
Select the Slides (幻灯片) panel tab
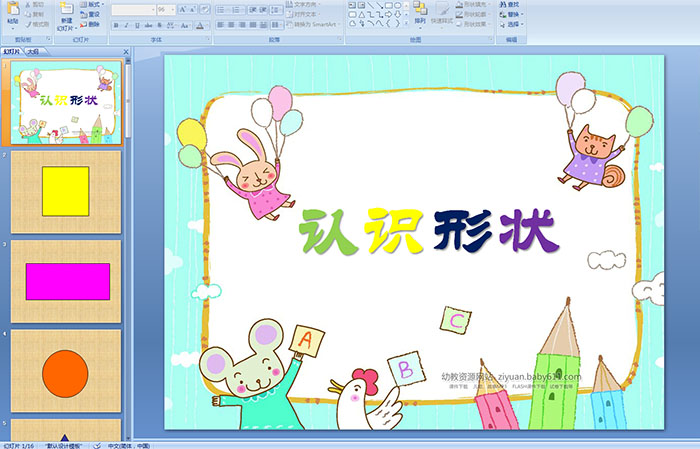coord(12,50)
